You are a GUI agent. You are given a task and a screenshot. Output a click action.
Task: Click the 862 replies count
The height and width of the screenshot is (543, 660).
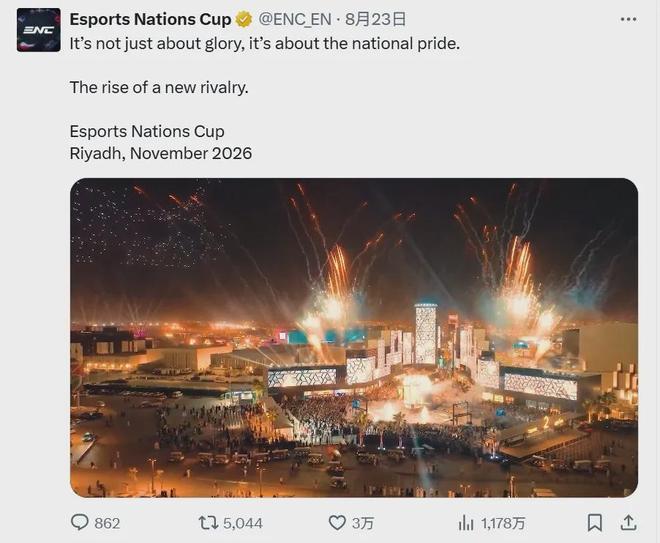107,523
